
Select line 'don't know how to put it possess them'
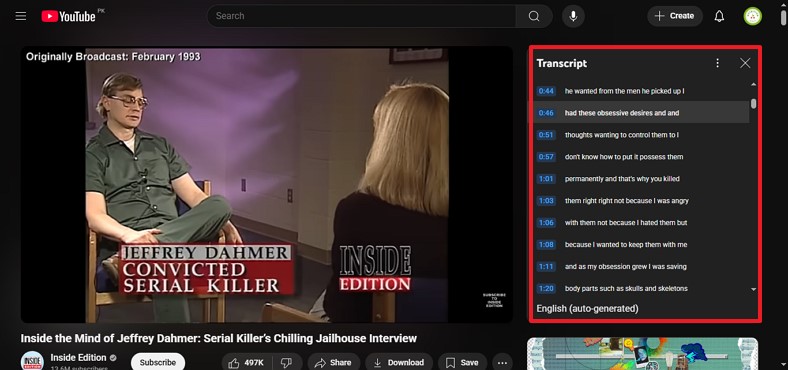coord(624,157)
